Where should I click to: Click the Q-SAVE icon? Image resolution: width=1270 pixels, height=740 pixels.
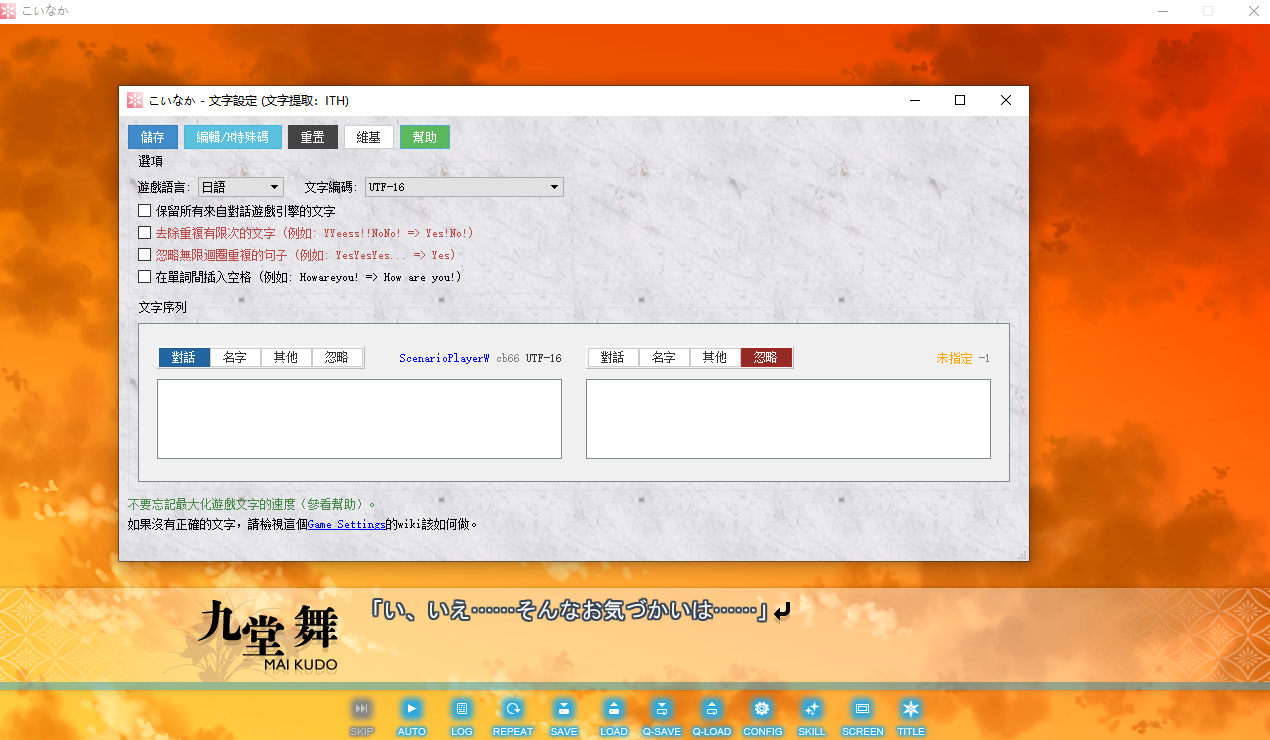click(x=661, y=709)
